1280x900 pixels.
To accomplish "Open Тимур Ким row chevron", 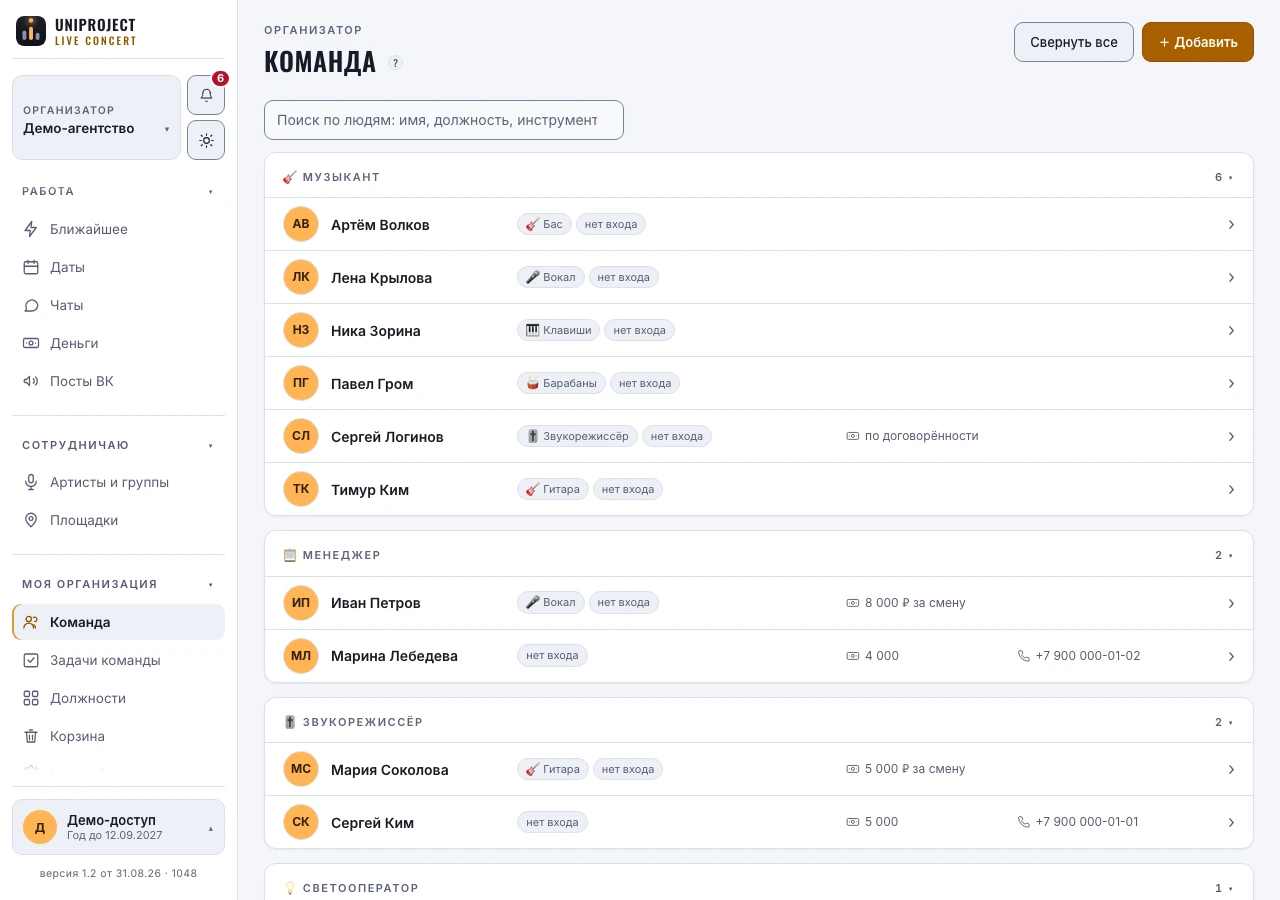I will [x=1231, y=490].
